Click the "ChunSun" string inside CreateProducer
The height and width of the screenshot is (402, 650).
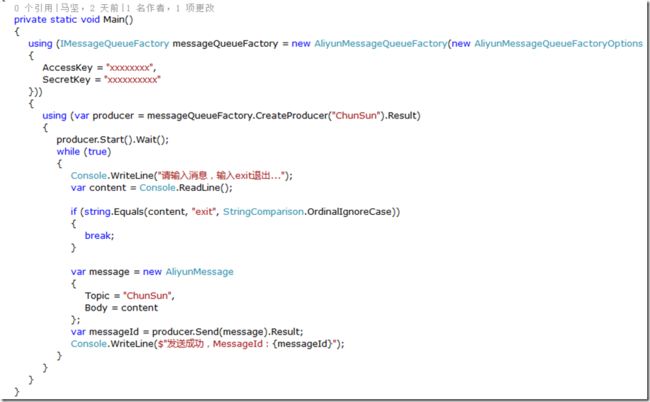356,116
